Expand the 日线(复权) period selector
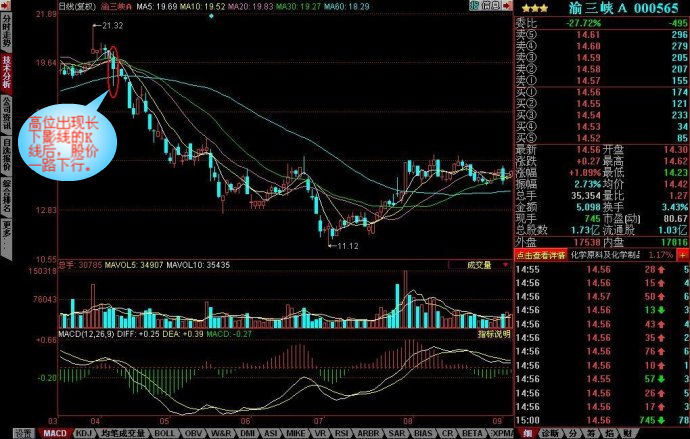Screen dimensions: 690x439 [x=73, y=6]
